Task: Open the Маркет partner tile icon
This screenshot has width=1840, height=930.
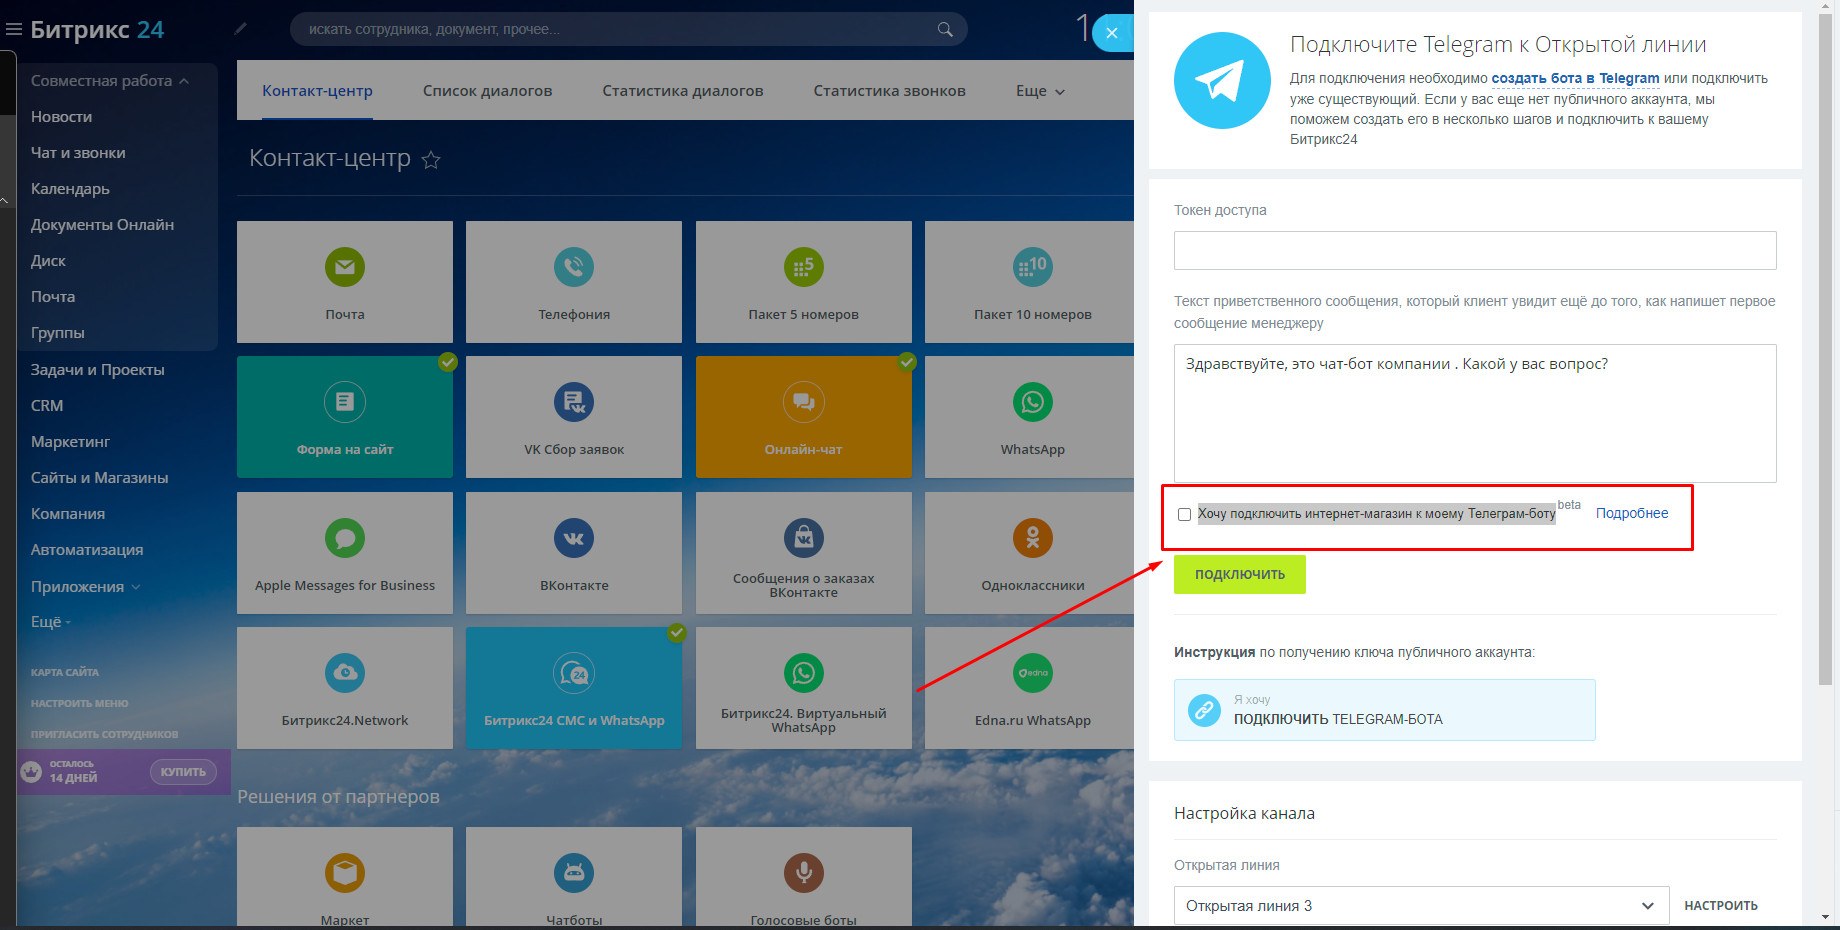Action: click(x=345, y=873)
